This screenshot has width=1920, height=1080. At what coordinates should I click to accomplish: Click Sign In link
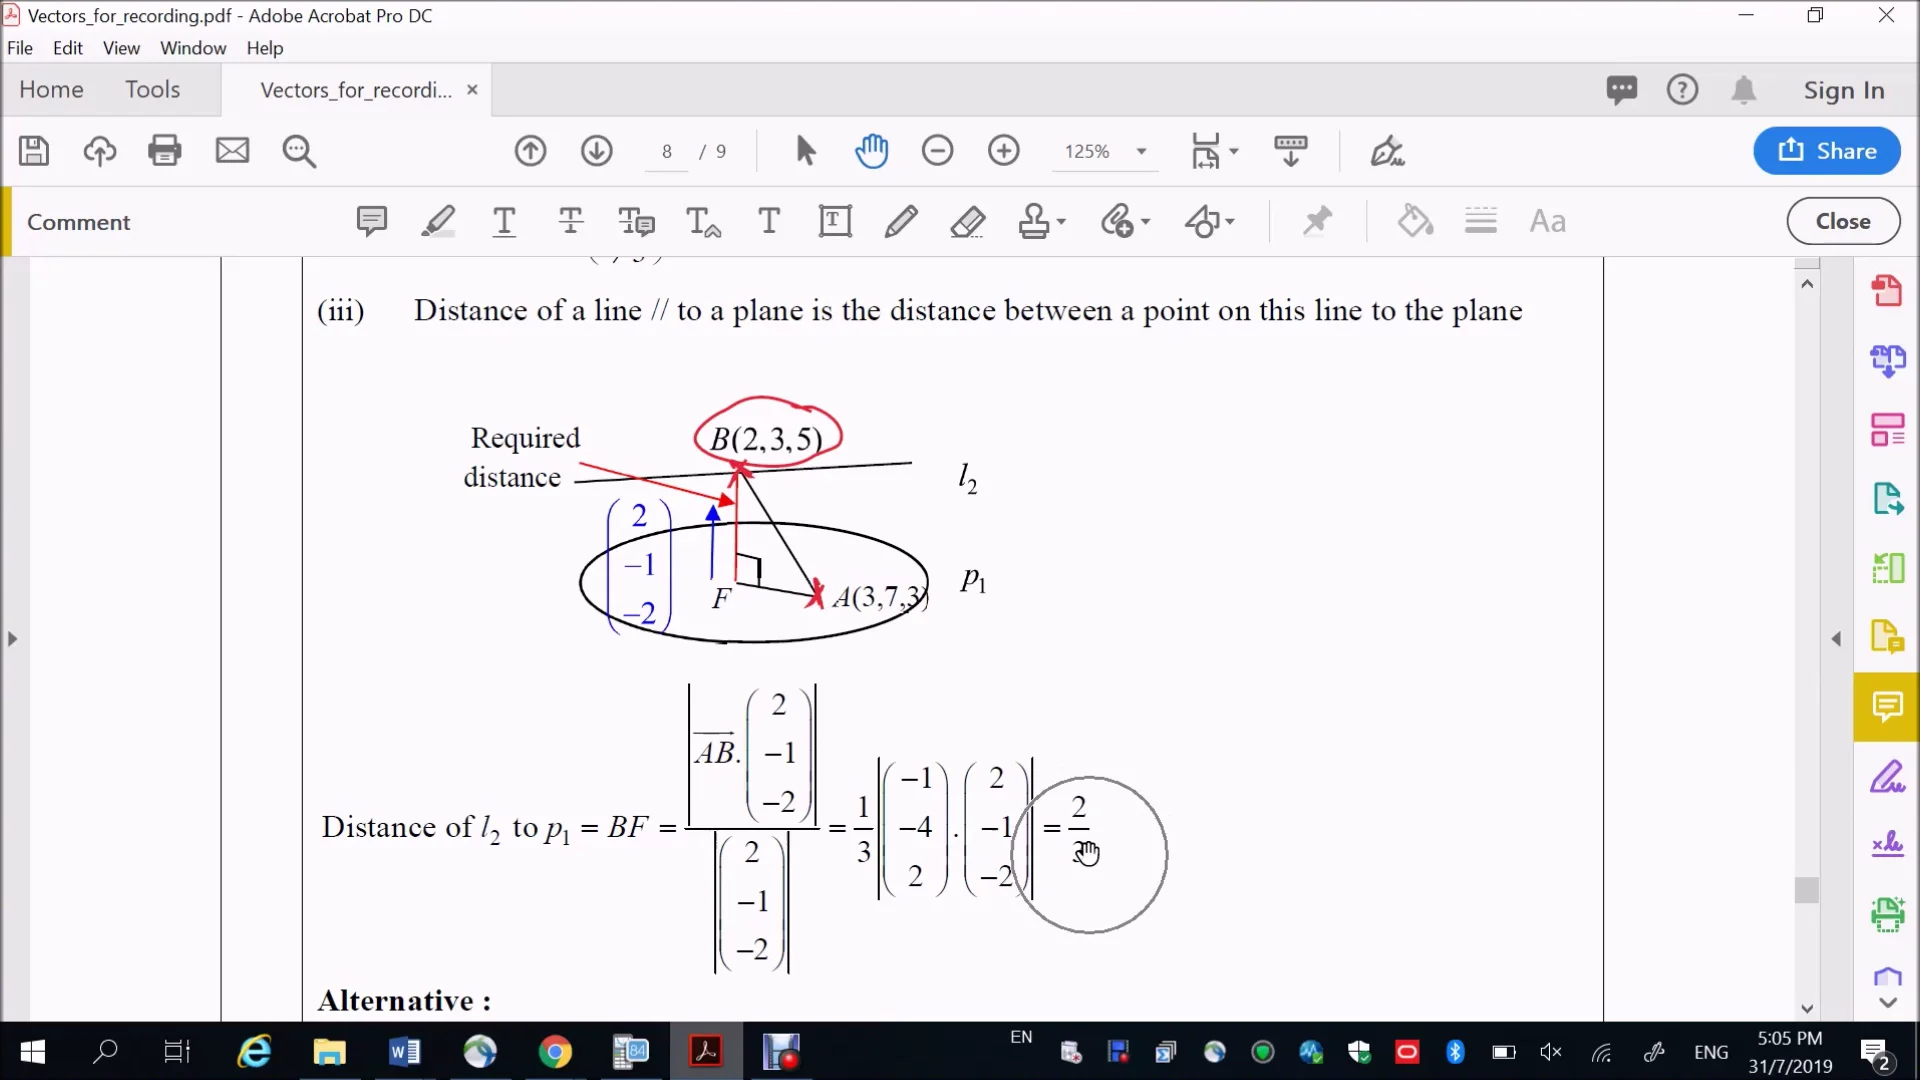pyautogui.click(x=1844, y=90)
